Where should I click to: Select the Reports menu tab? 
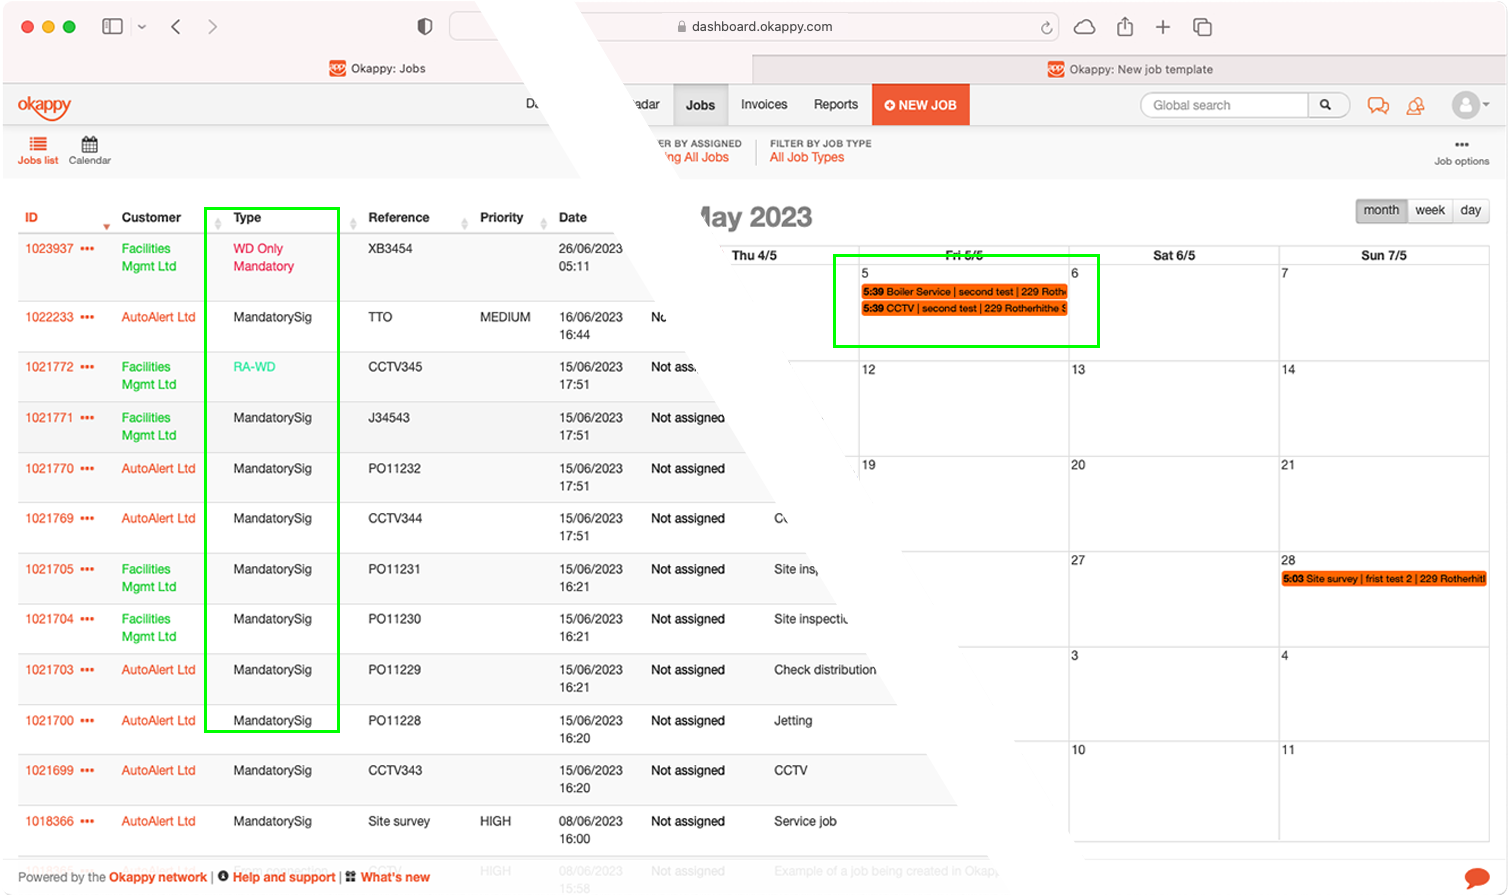pos(836,105)
